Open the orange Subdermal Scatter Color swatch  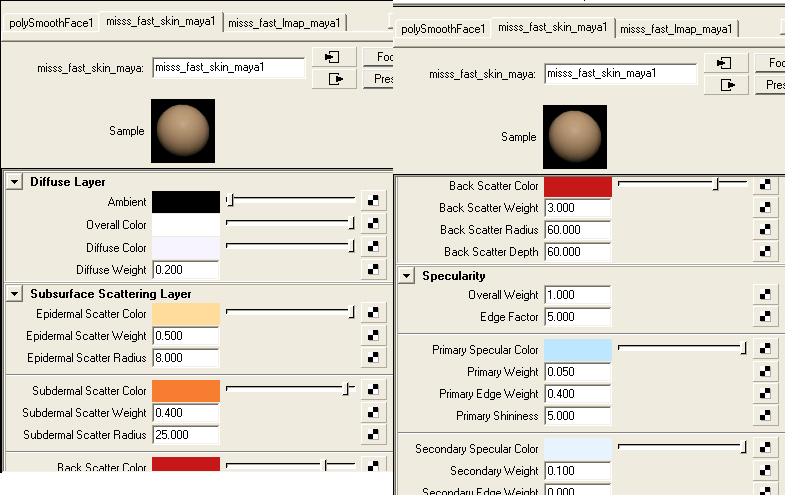tap(186, 391)
